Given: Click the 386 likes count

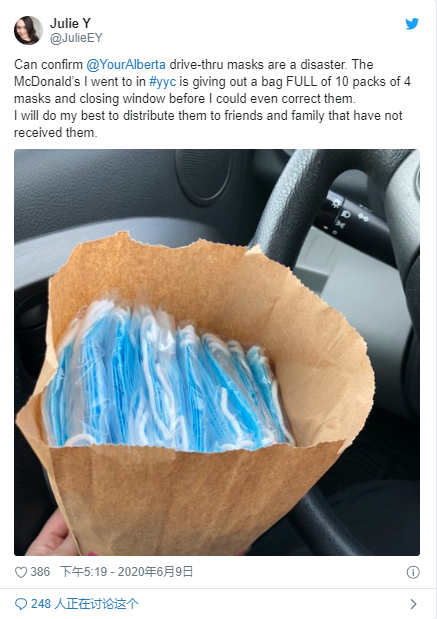Looking at the screenshot, I should pos(40,572).
